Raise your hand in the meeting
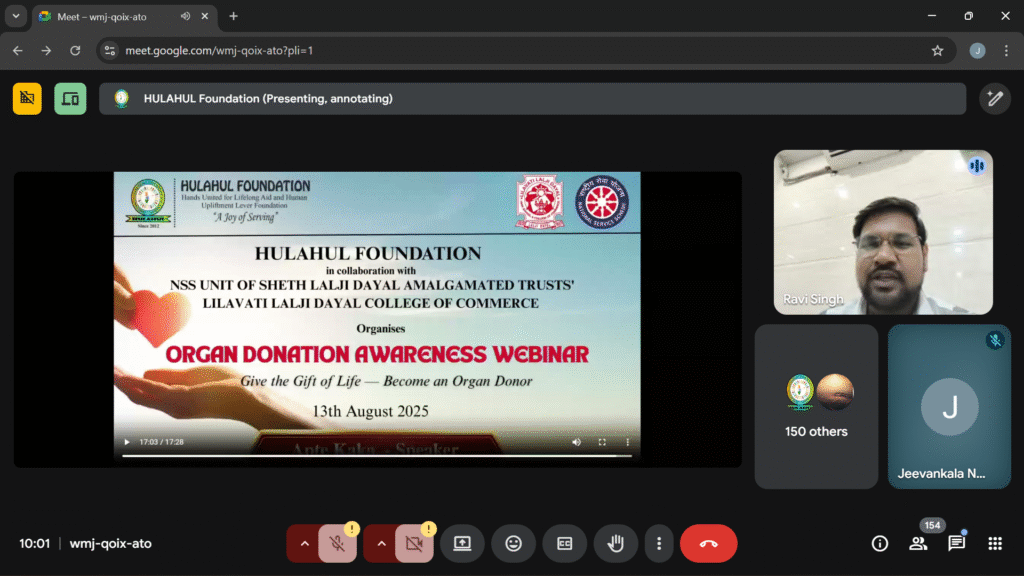The width and height of the screenshot is (1024, 576). [615, 543]
